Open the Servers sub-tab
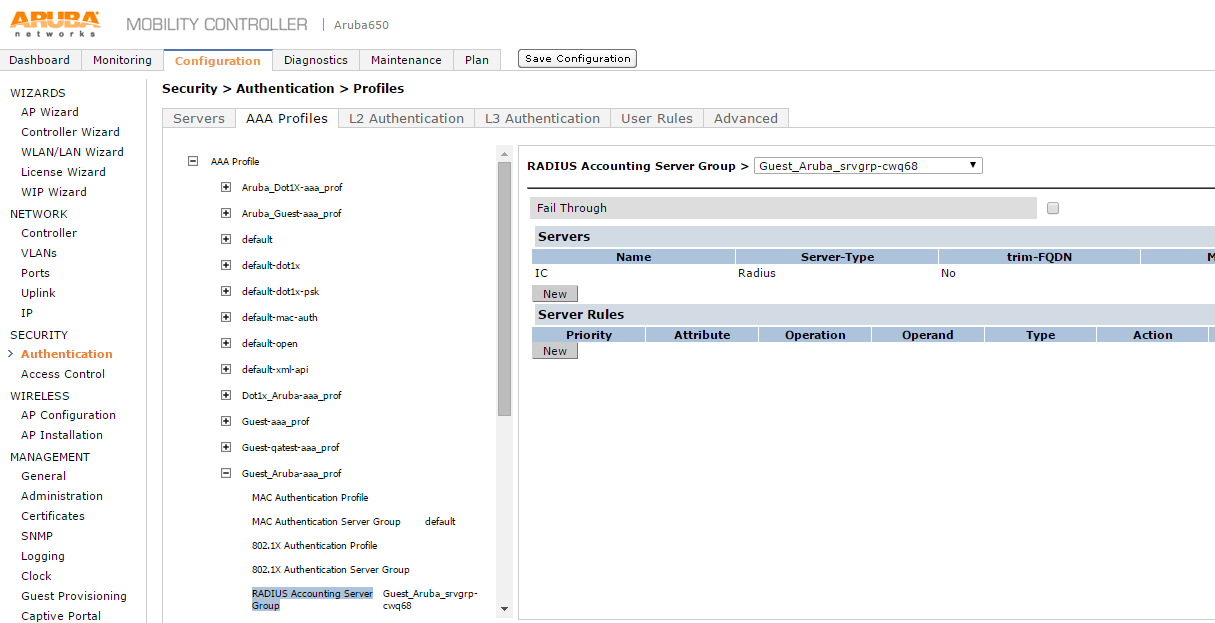1215x623 pixels. 199,118
